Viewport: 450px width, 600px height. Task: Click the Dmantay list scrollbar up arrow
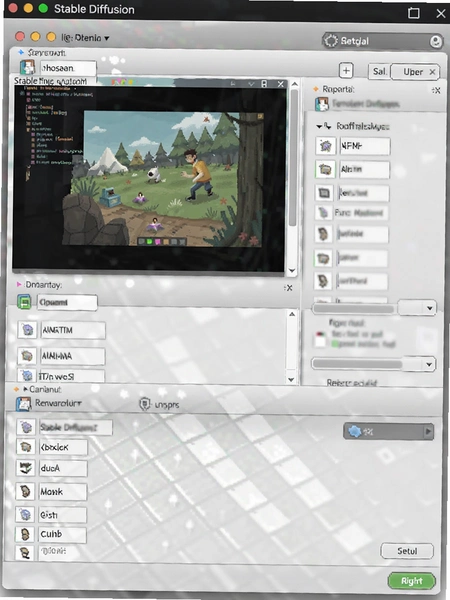292,314
